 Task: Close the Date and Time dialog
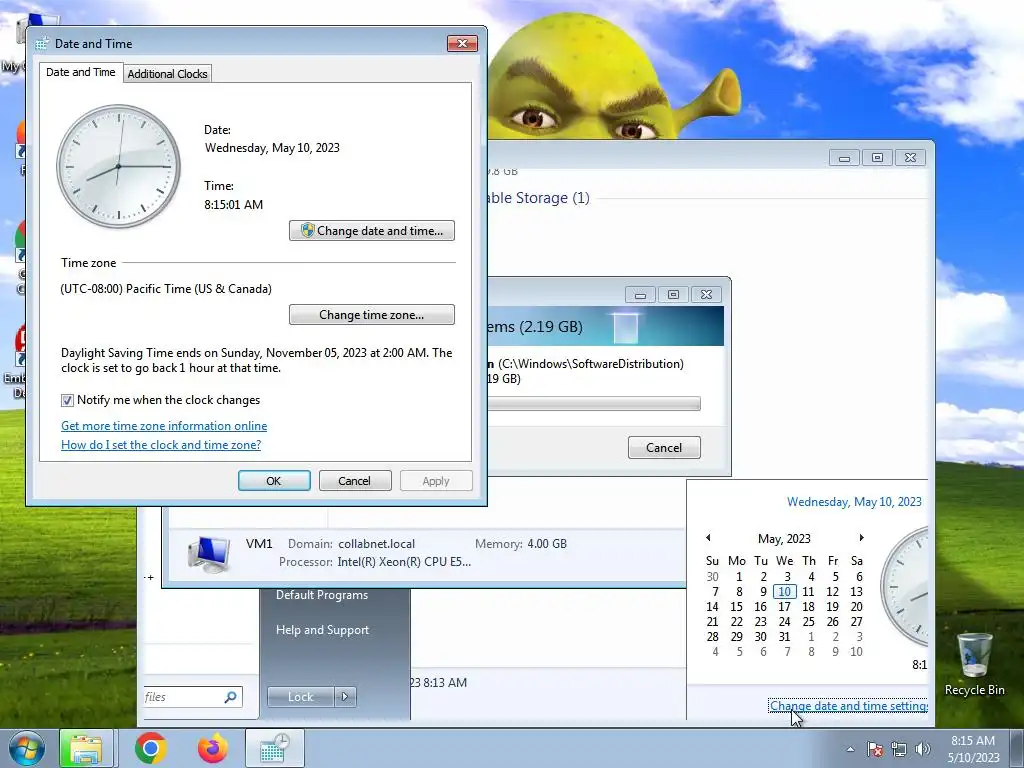point(462,44)
